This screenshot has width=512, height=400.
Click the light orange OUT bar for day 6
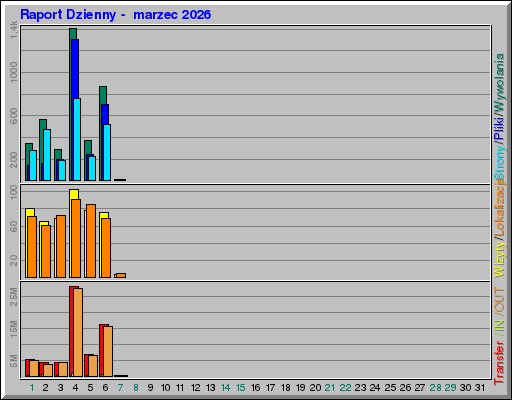(108, 351)
